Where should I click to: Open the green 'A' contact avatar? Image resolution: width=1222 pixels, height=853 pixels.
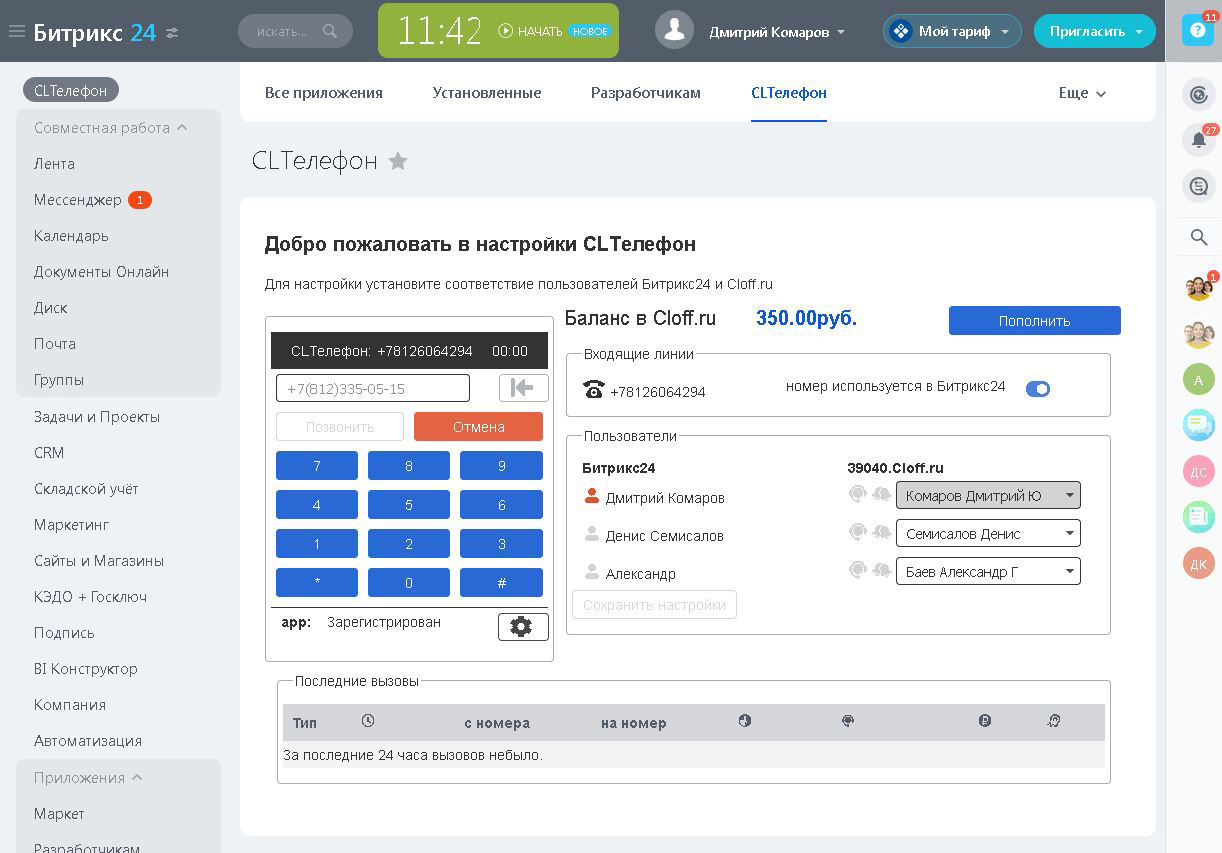point(1198,379)
